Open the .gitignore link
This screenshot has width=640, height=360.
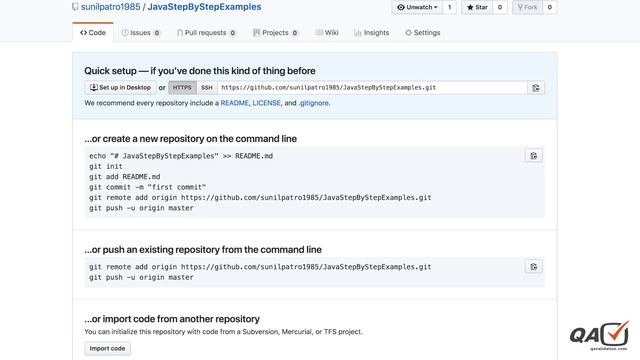click(313, 103)
